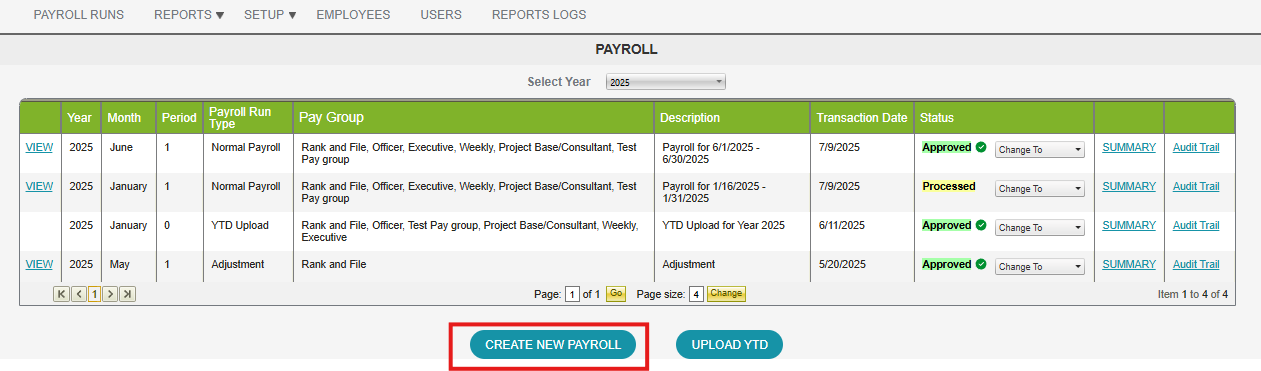The width and height of the screenshot is (1261, 371).
Task: Open Audit Trail for YTD Upload row
Action: tap(1196, 225)
